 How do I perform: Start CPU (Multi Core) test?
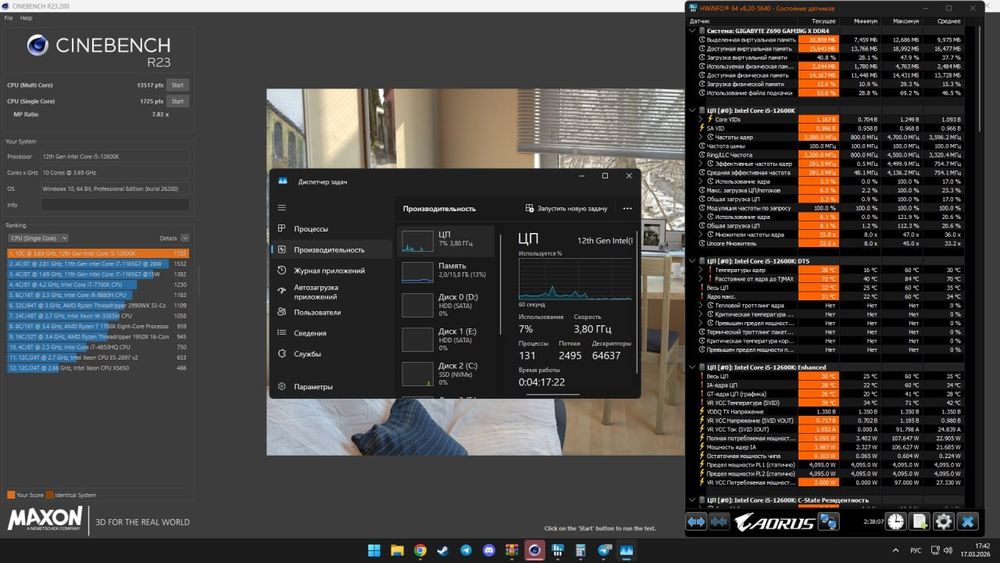pyautogui.click(x=177, y=85)
